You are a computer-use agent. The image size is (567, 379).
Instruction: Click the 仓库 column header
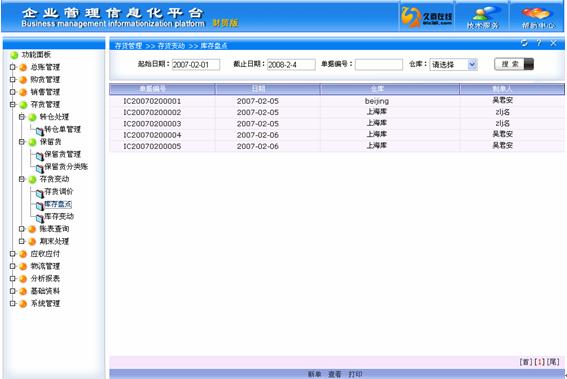(x=390, y=89)
